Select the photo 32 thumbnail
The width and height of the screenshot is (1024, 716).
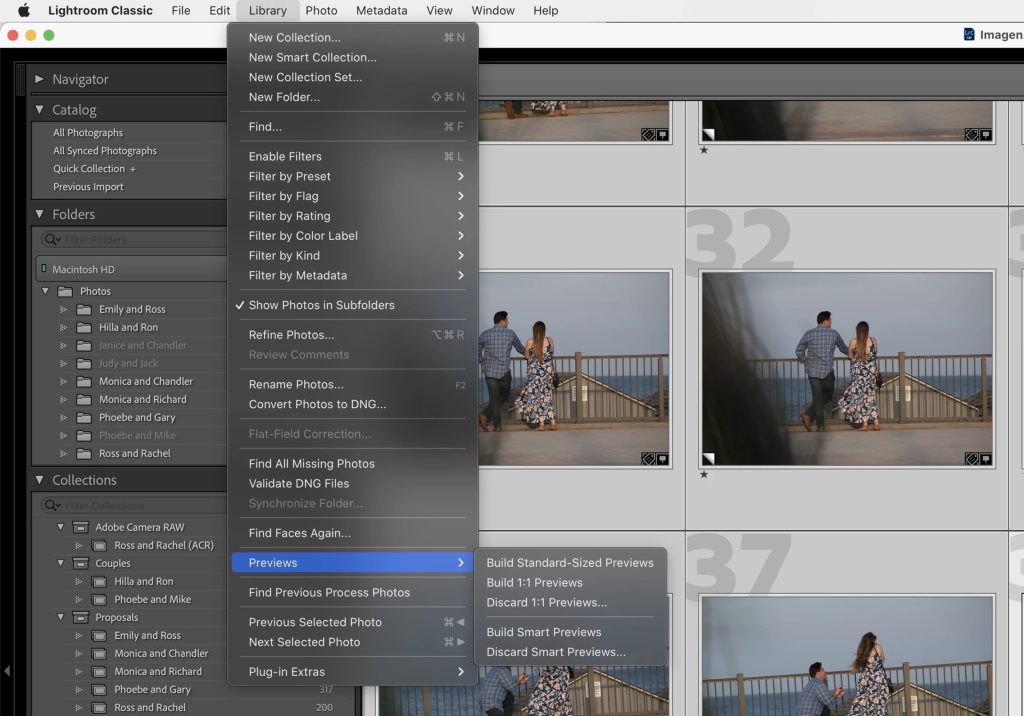(847, 370)
